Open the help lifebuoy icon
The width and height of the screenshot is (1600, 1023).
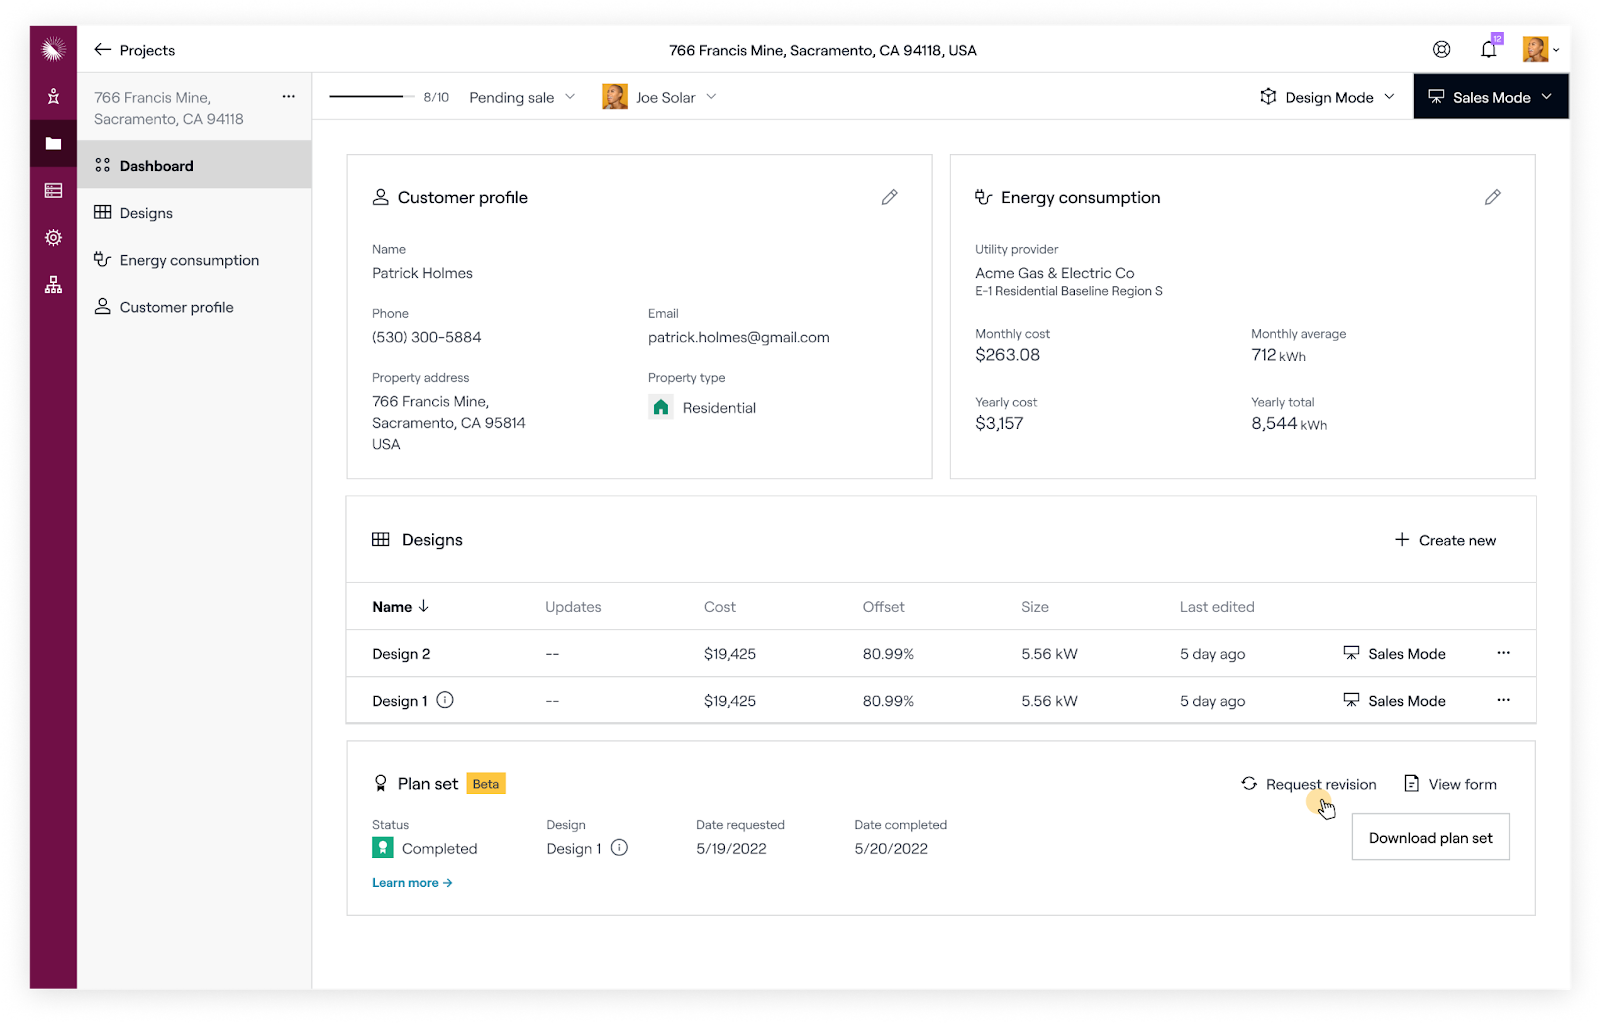click(x=1441, y=50)
